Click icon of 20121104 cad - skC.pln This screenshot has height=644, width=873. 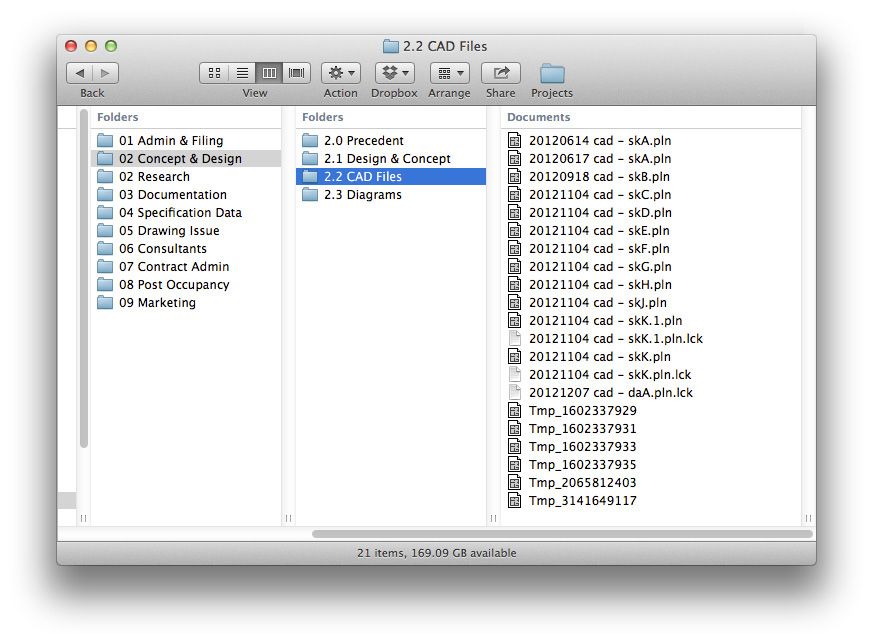(515, 194)
